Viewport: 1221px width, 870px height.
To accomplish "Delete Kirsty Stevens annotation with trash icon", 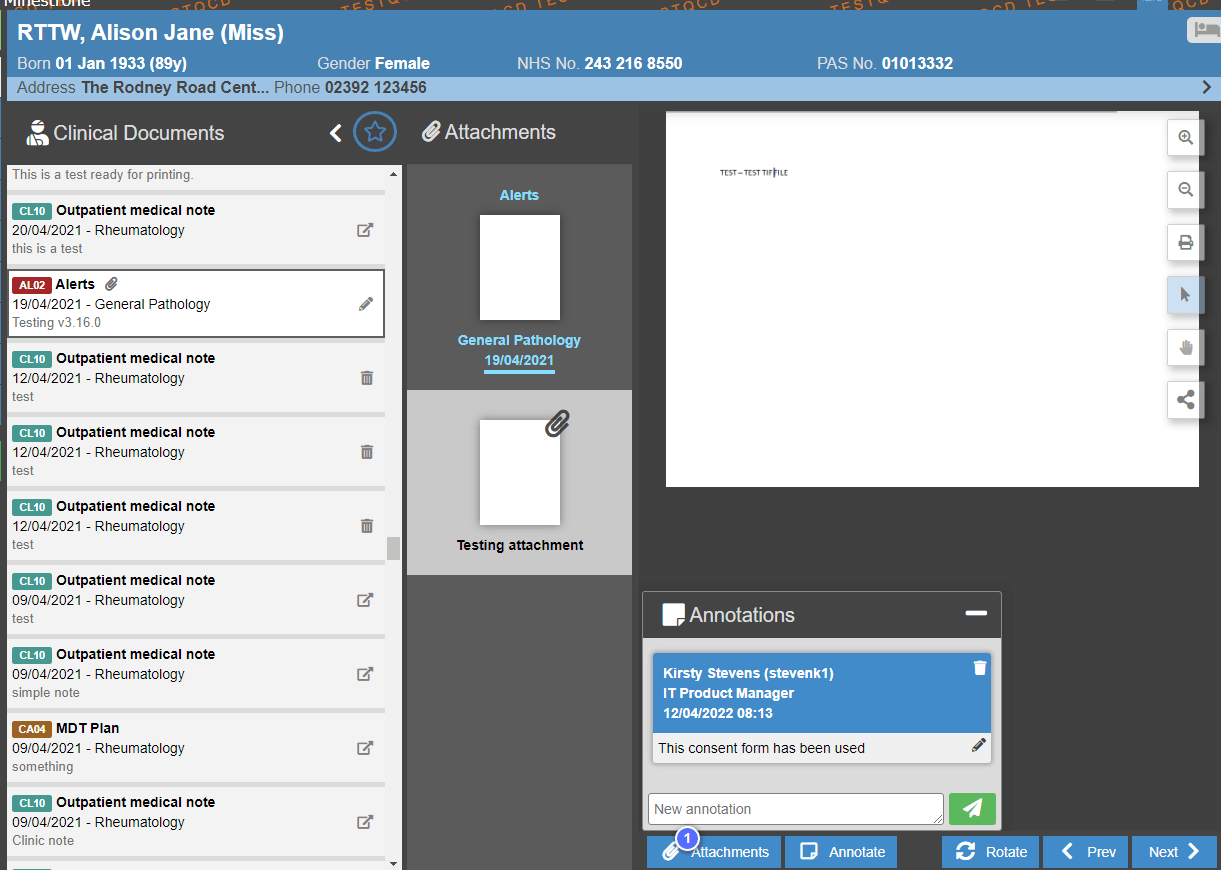I will pyautogui.click(x=979, y=668).
